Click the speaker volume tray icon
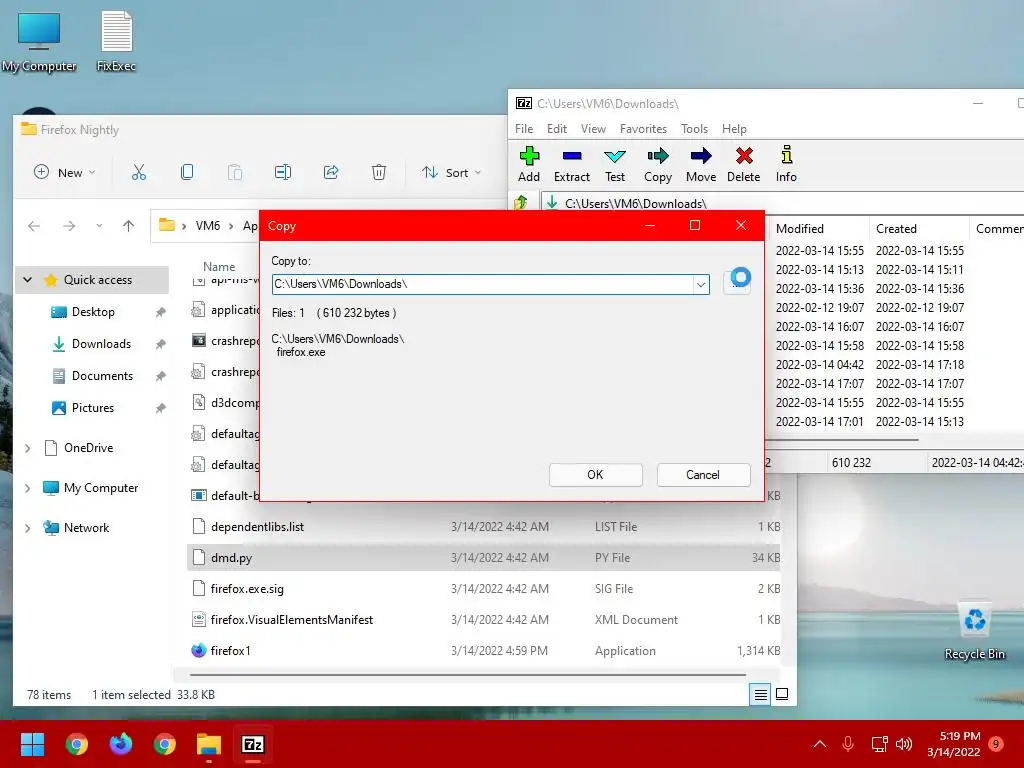Image resolution: width=1024 pixels, height=768 pixels. 904,744
